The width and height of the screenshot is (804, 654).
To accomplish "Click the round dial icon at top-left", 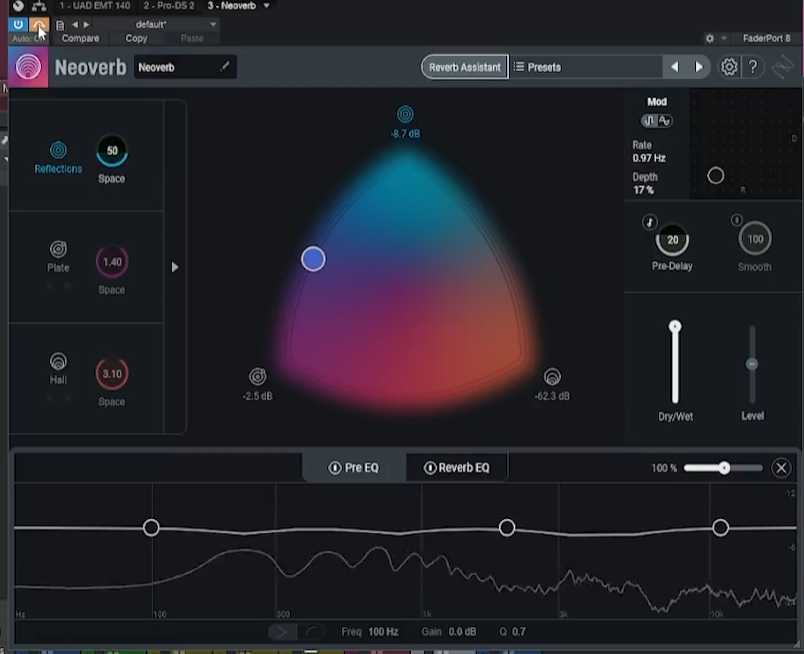I will pos(18,6).
